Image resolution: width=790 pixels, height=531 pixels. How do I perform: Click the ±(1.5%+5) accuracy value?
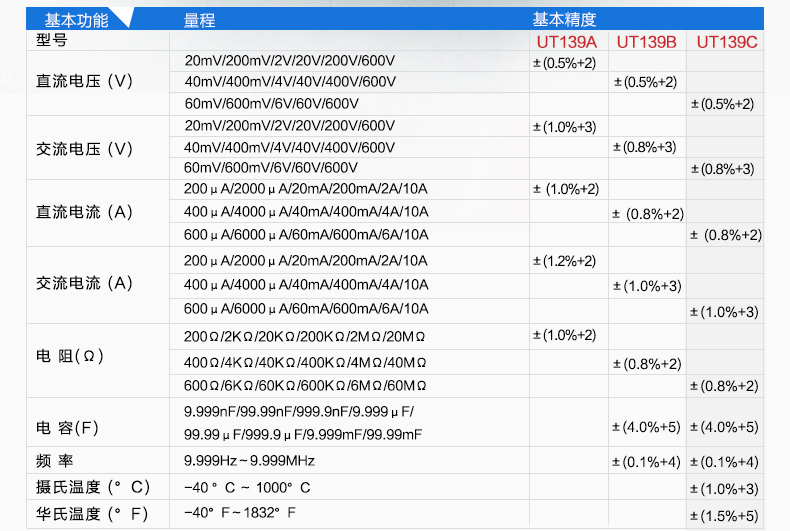725,516
